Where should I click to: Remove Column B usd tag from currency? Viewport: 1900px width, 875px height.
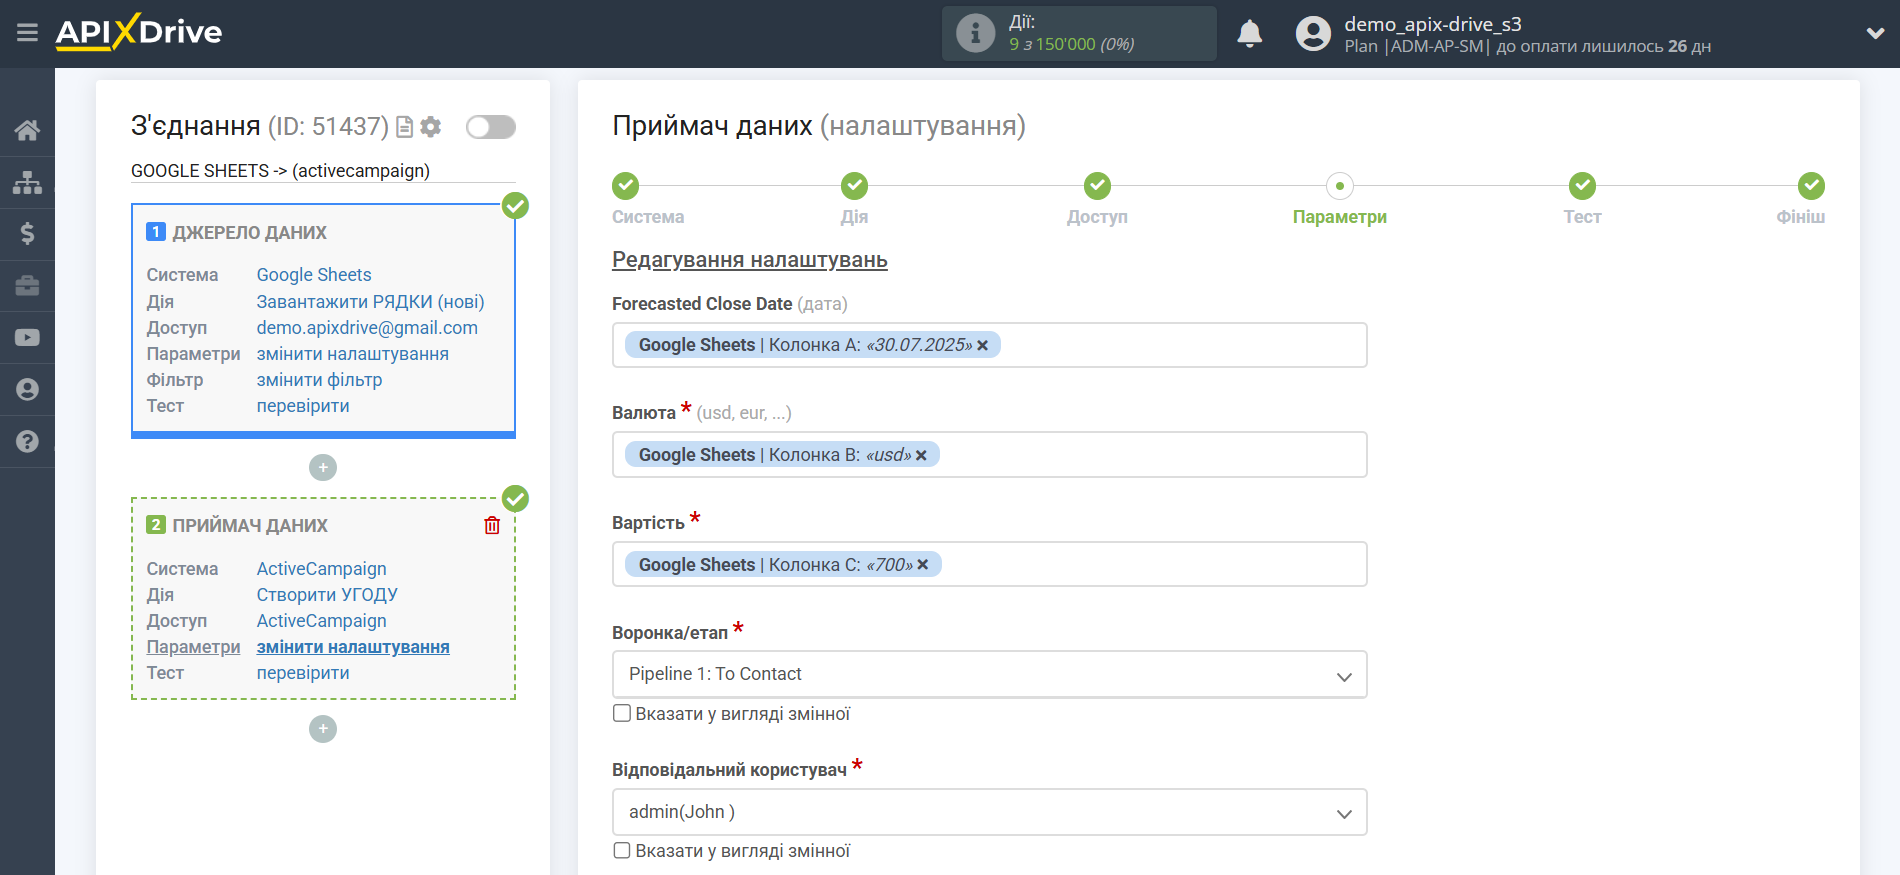tap(921, 455)
